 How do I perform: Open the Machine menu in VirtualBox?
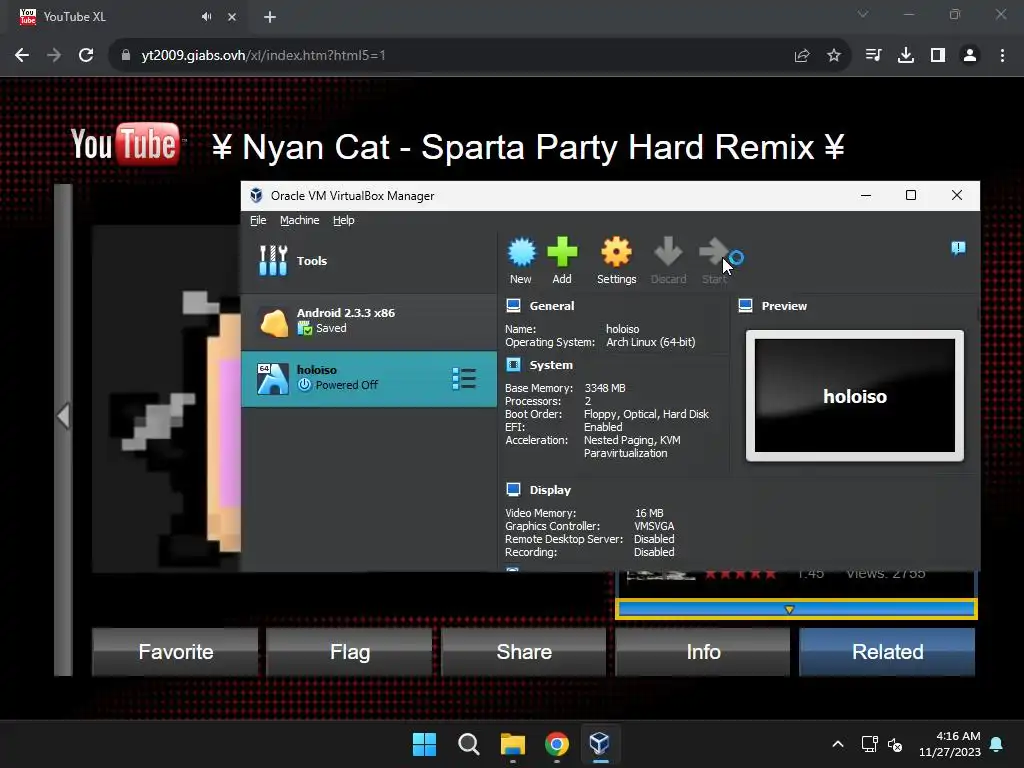click(300, 220)
